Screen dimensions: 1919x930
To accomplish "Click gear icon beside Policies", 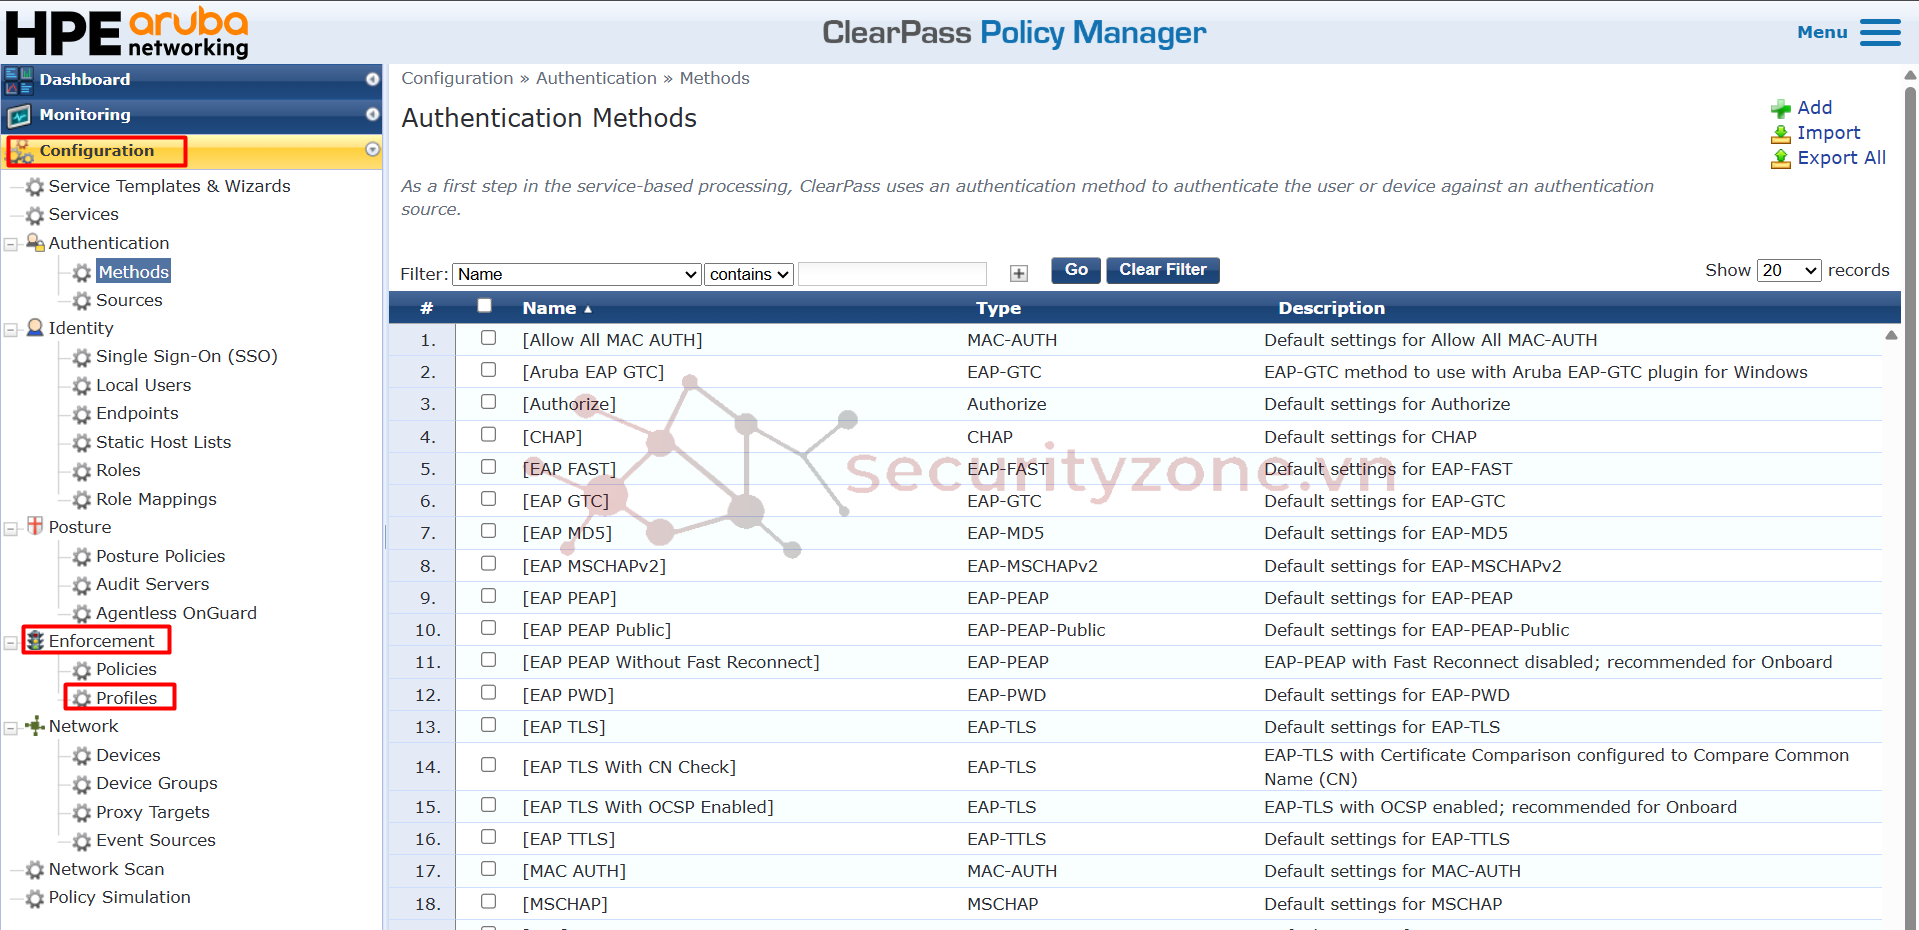I will pos(82,670).
